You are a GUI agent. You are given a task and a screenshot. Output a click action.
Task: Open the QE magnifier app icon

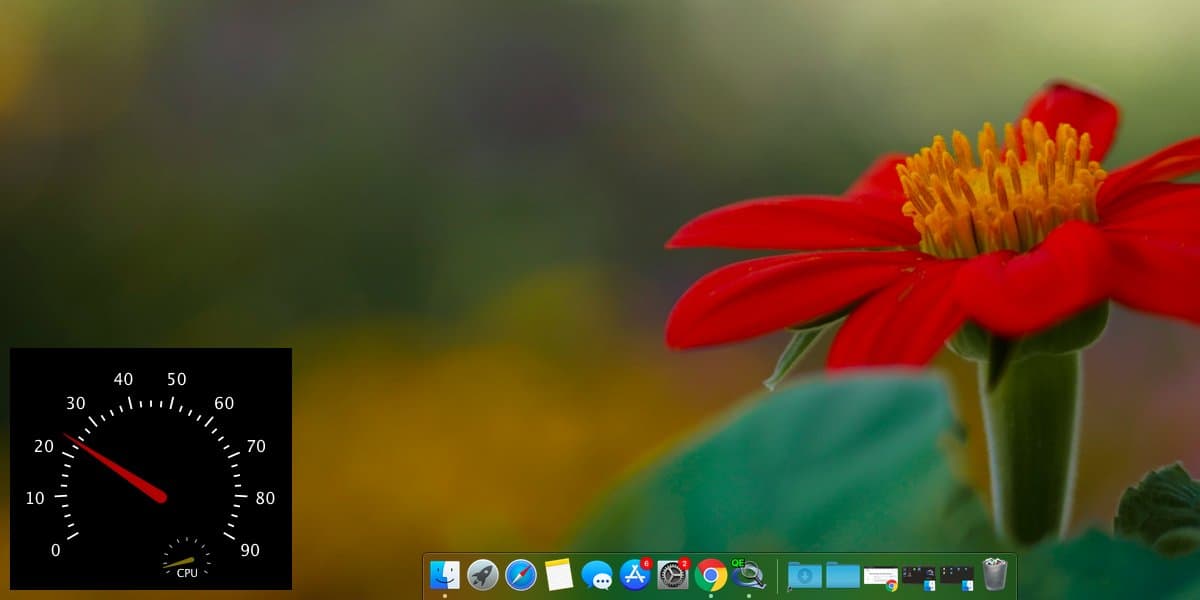(x=748, y=574)
